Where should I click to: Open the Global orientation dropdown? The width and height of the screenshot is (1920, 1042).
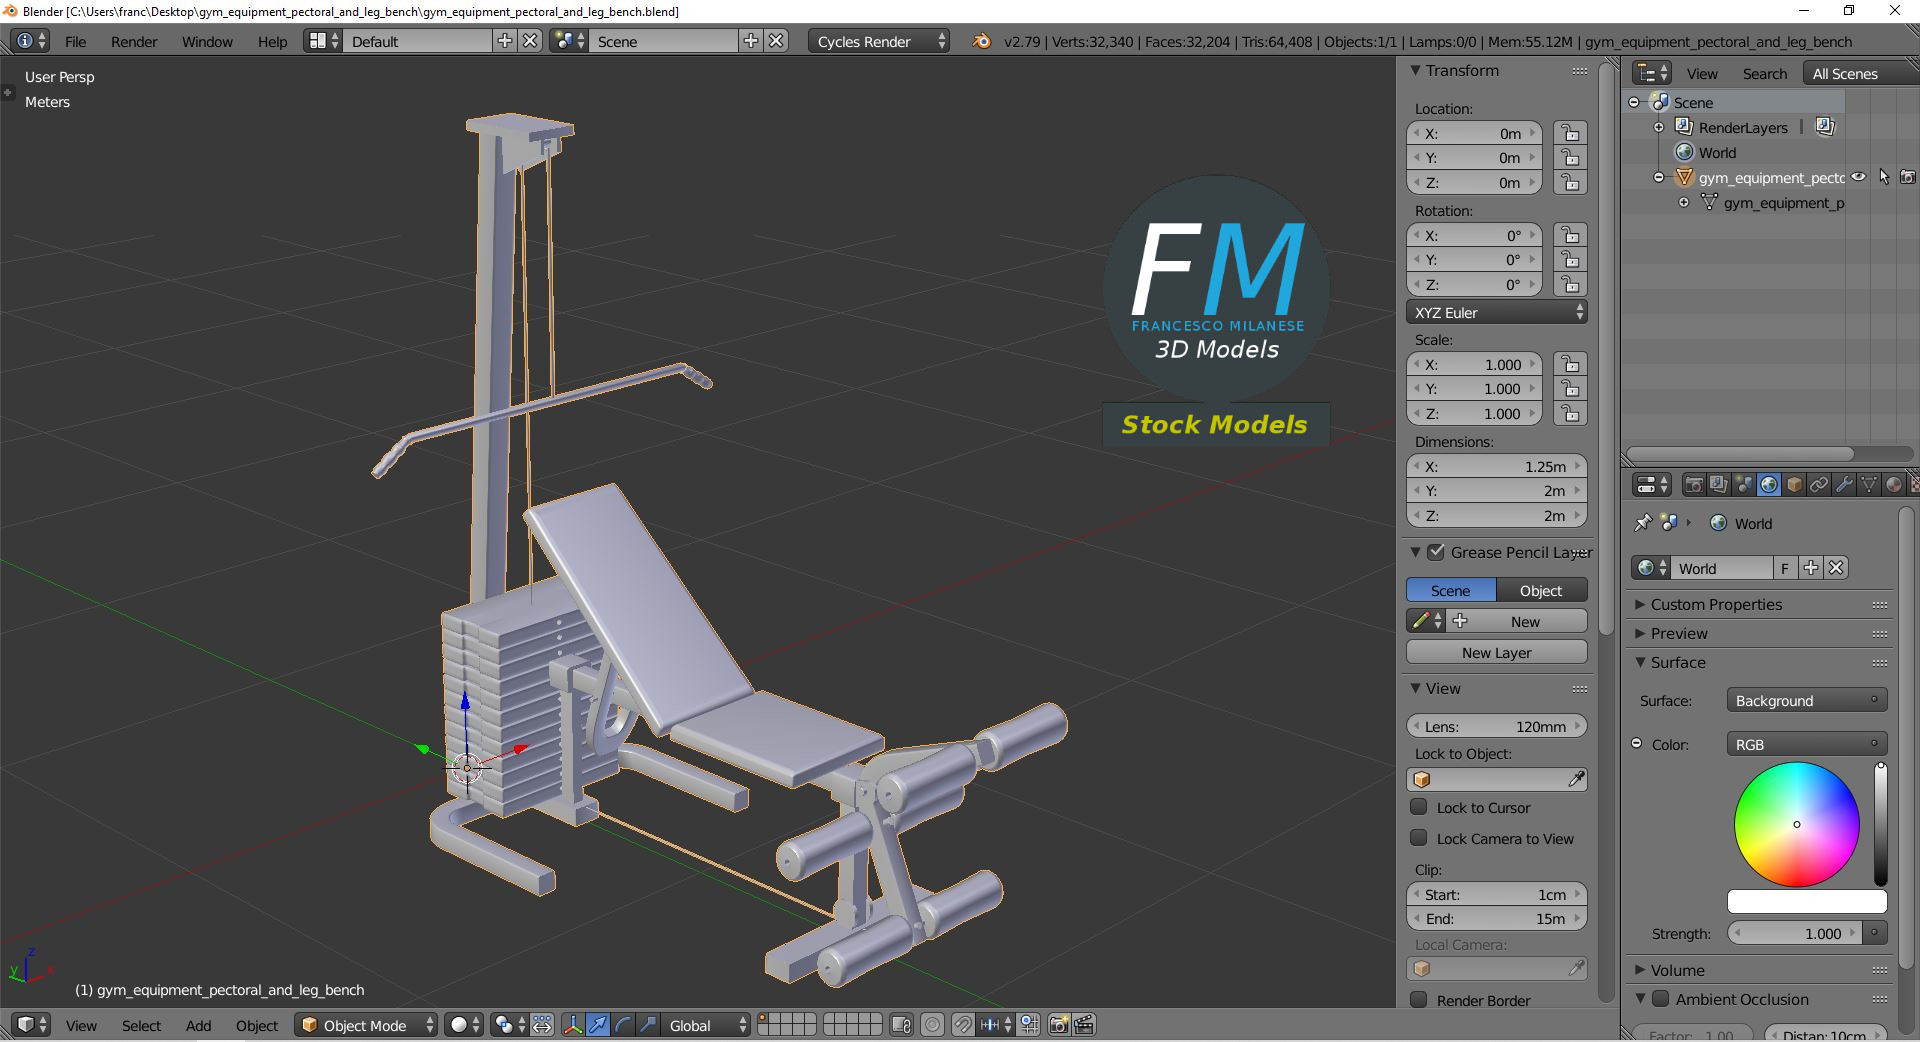pos(706,1025)
